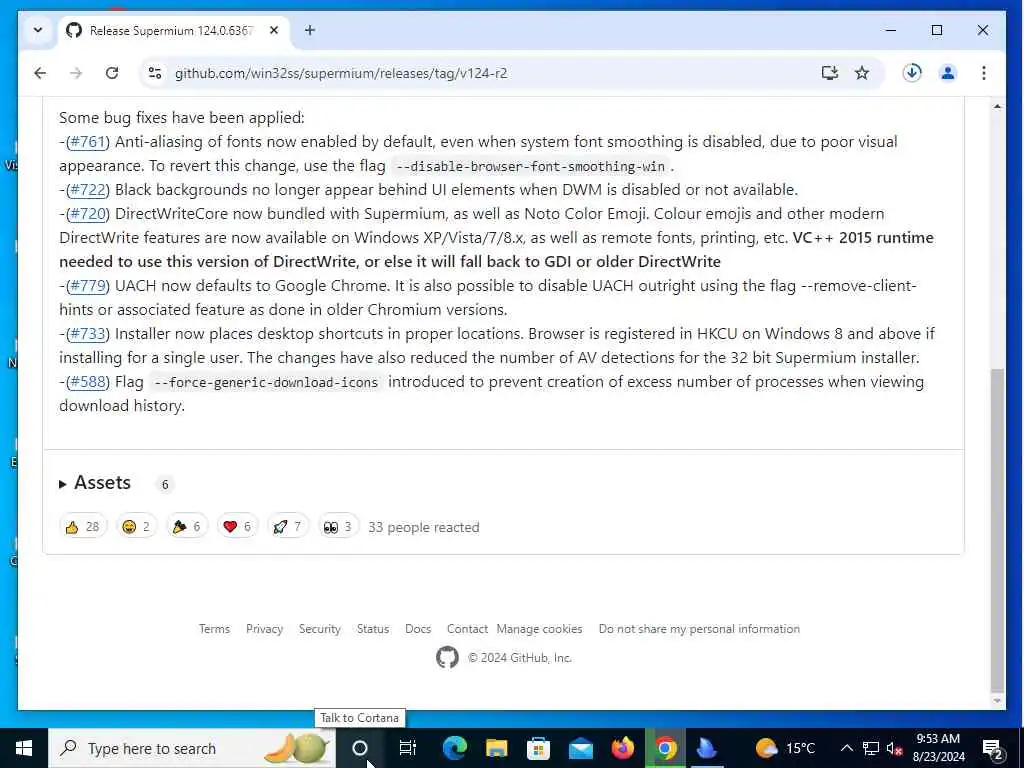Click the muted volume tray icon
Screen dimensions: 1024x768
[894, 748]
